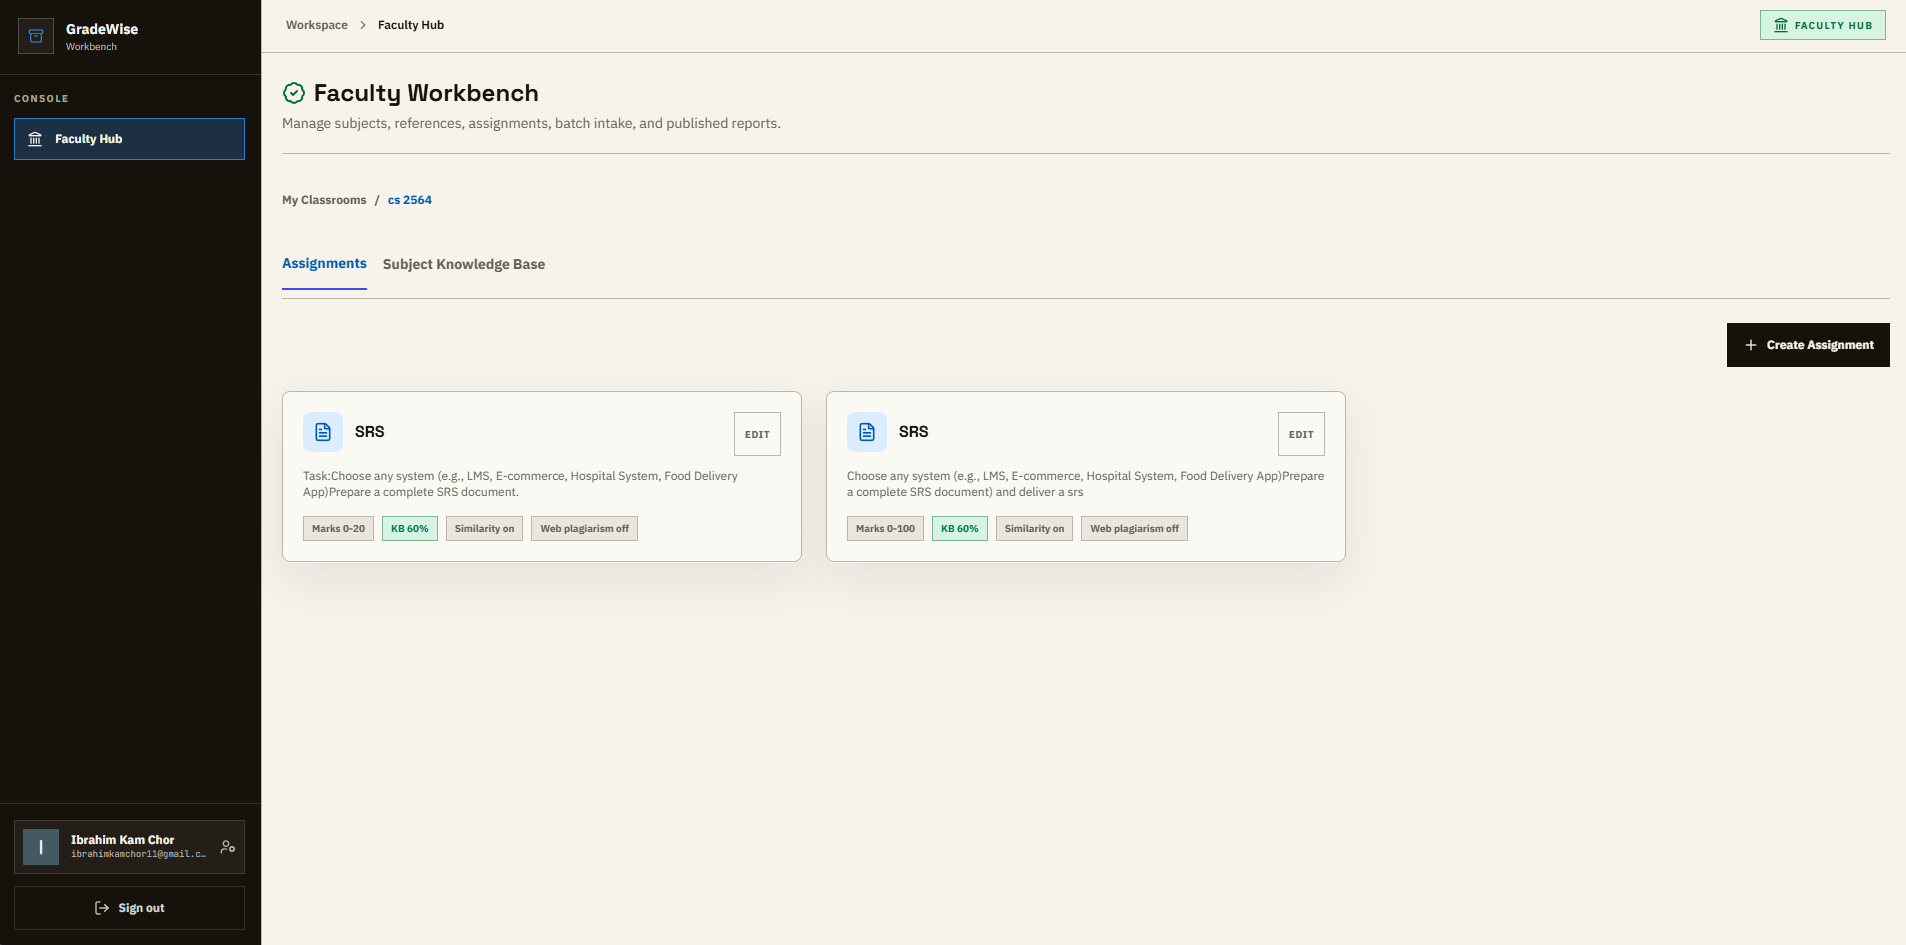1906x945 pixels.
Task: Click the document icon on first SRS card
Action: (323, 432)
